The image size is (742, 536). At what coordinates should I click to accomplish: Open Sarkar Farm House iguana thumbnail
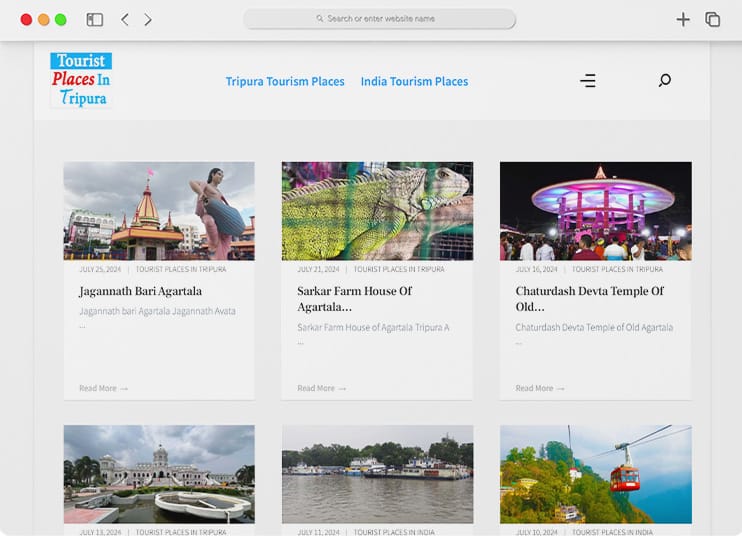377,211
